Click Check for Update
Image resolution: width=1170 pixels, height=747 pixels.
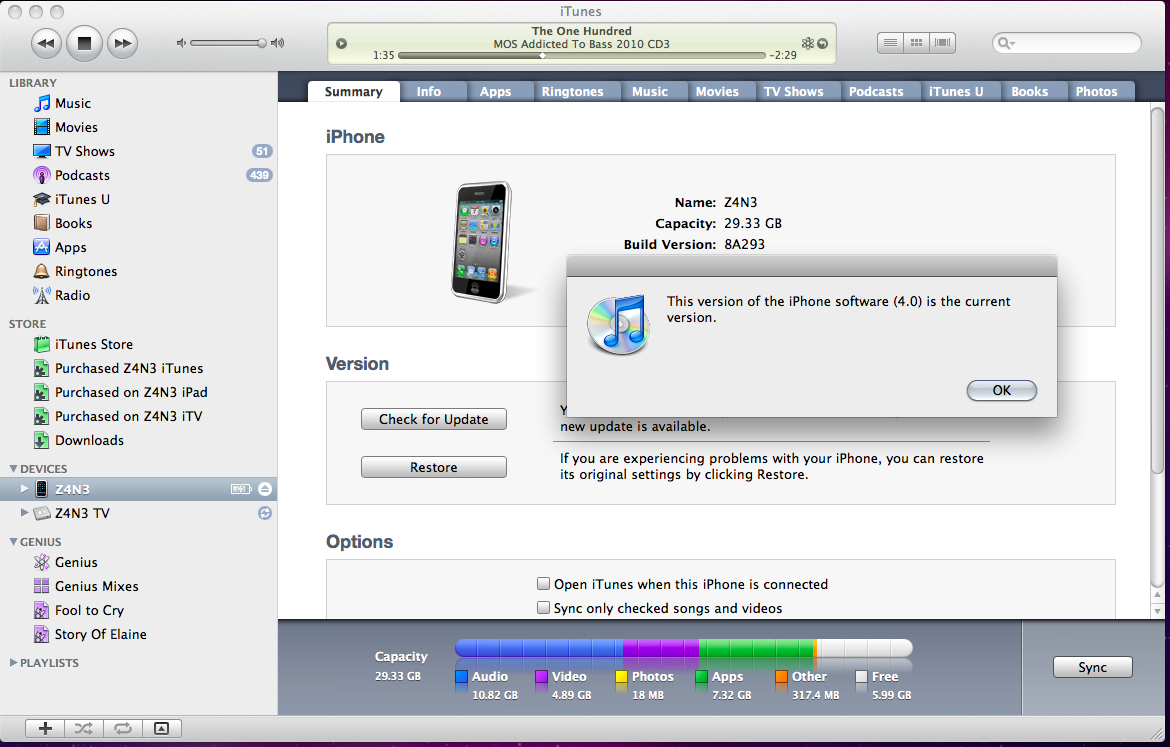click(434, 419)
